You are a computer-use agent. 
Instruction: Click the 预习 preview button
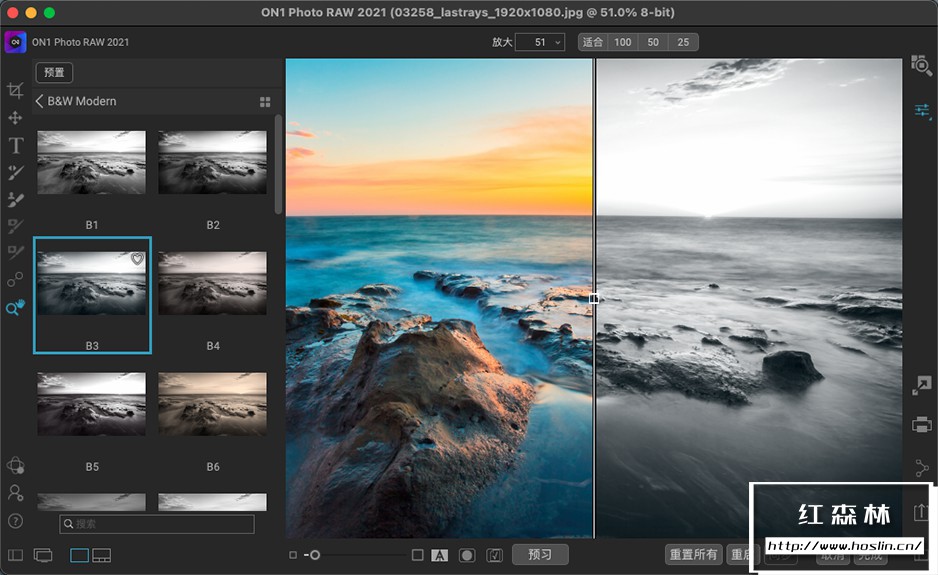tap(540, 555)
